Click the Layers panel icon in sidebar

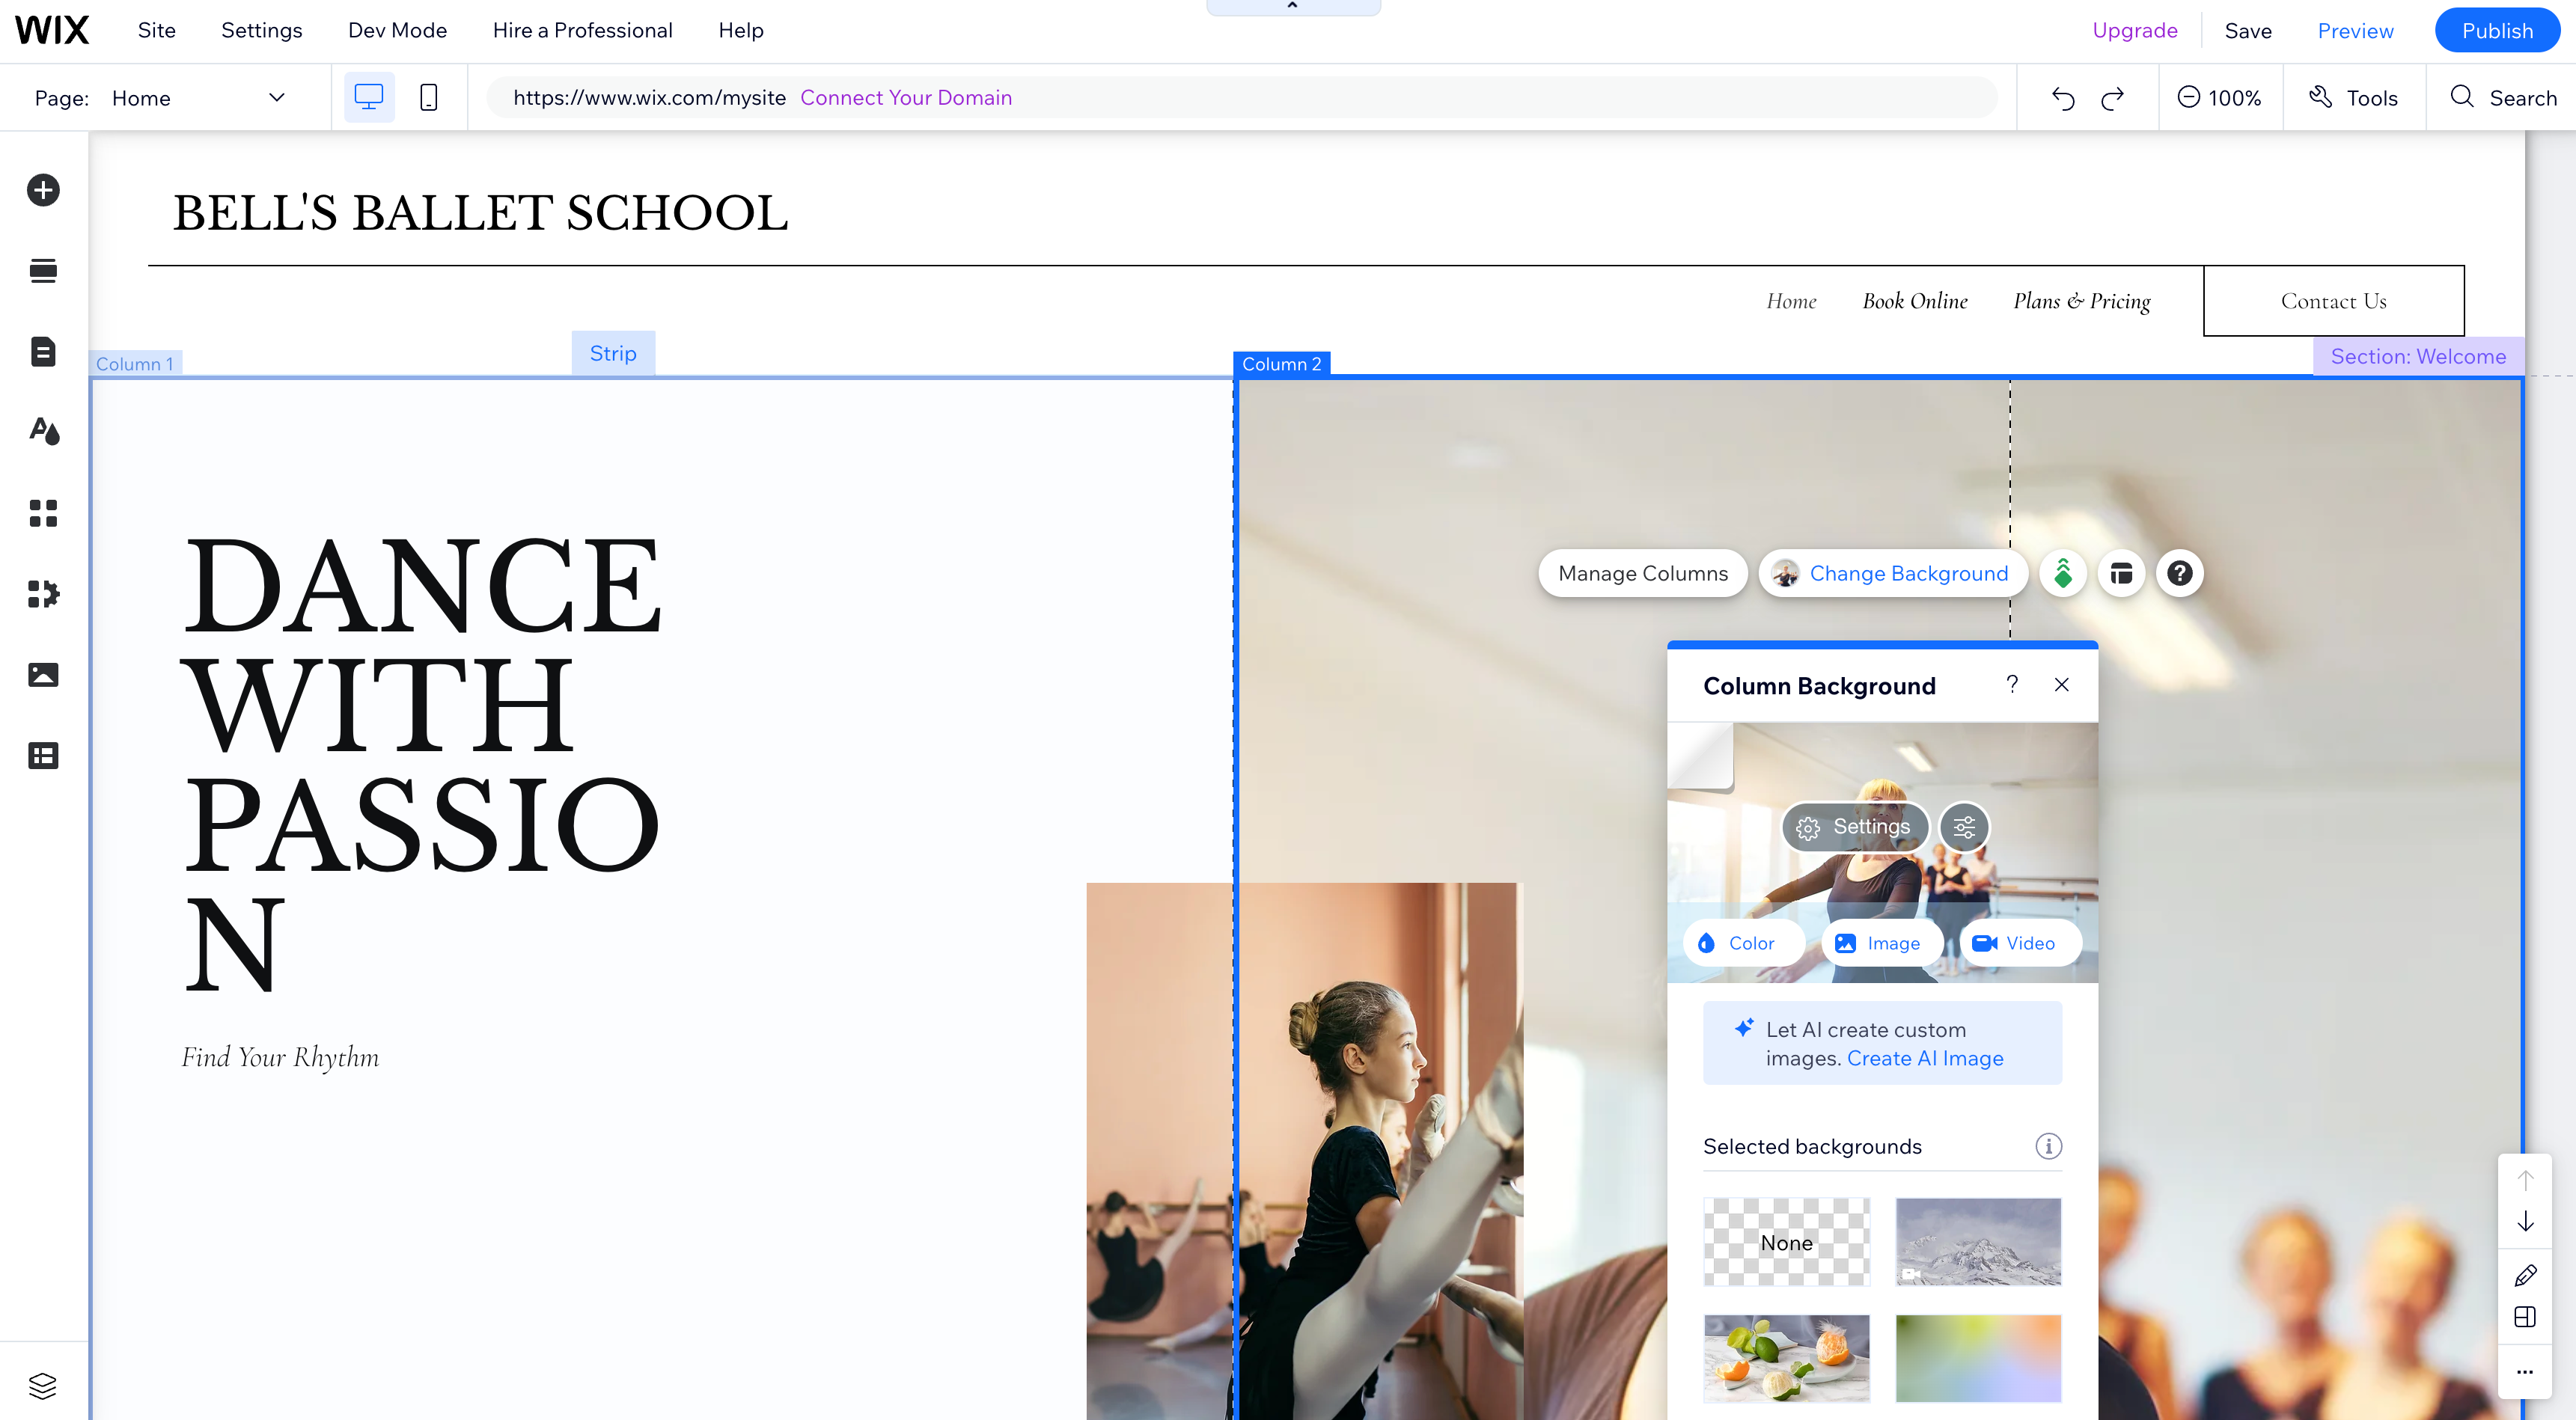point(42,1385)
